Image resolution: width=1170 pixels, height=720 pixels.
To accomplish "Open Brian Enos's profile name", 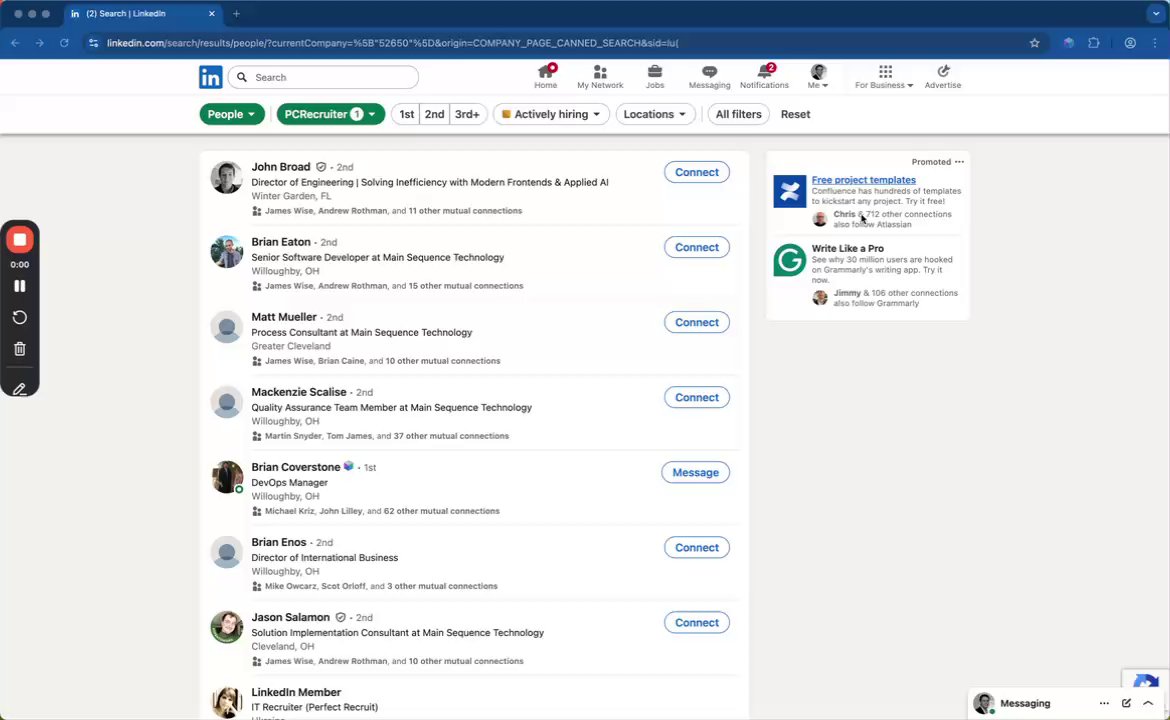I will tap(278, 542).
